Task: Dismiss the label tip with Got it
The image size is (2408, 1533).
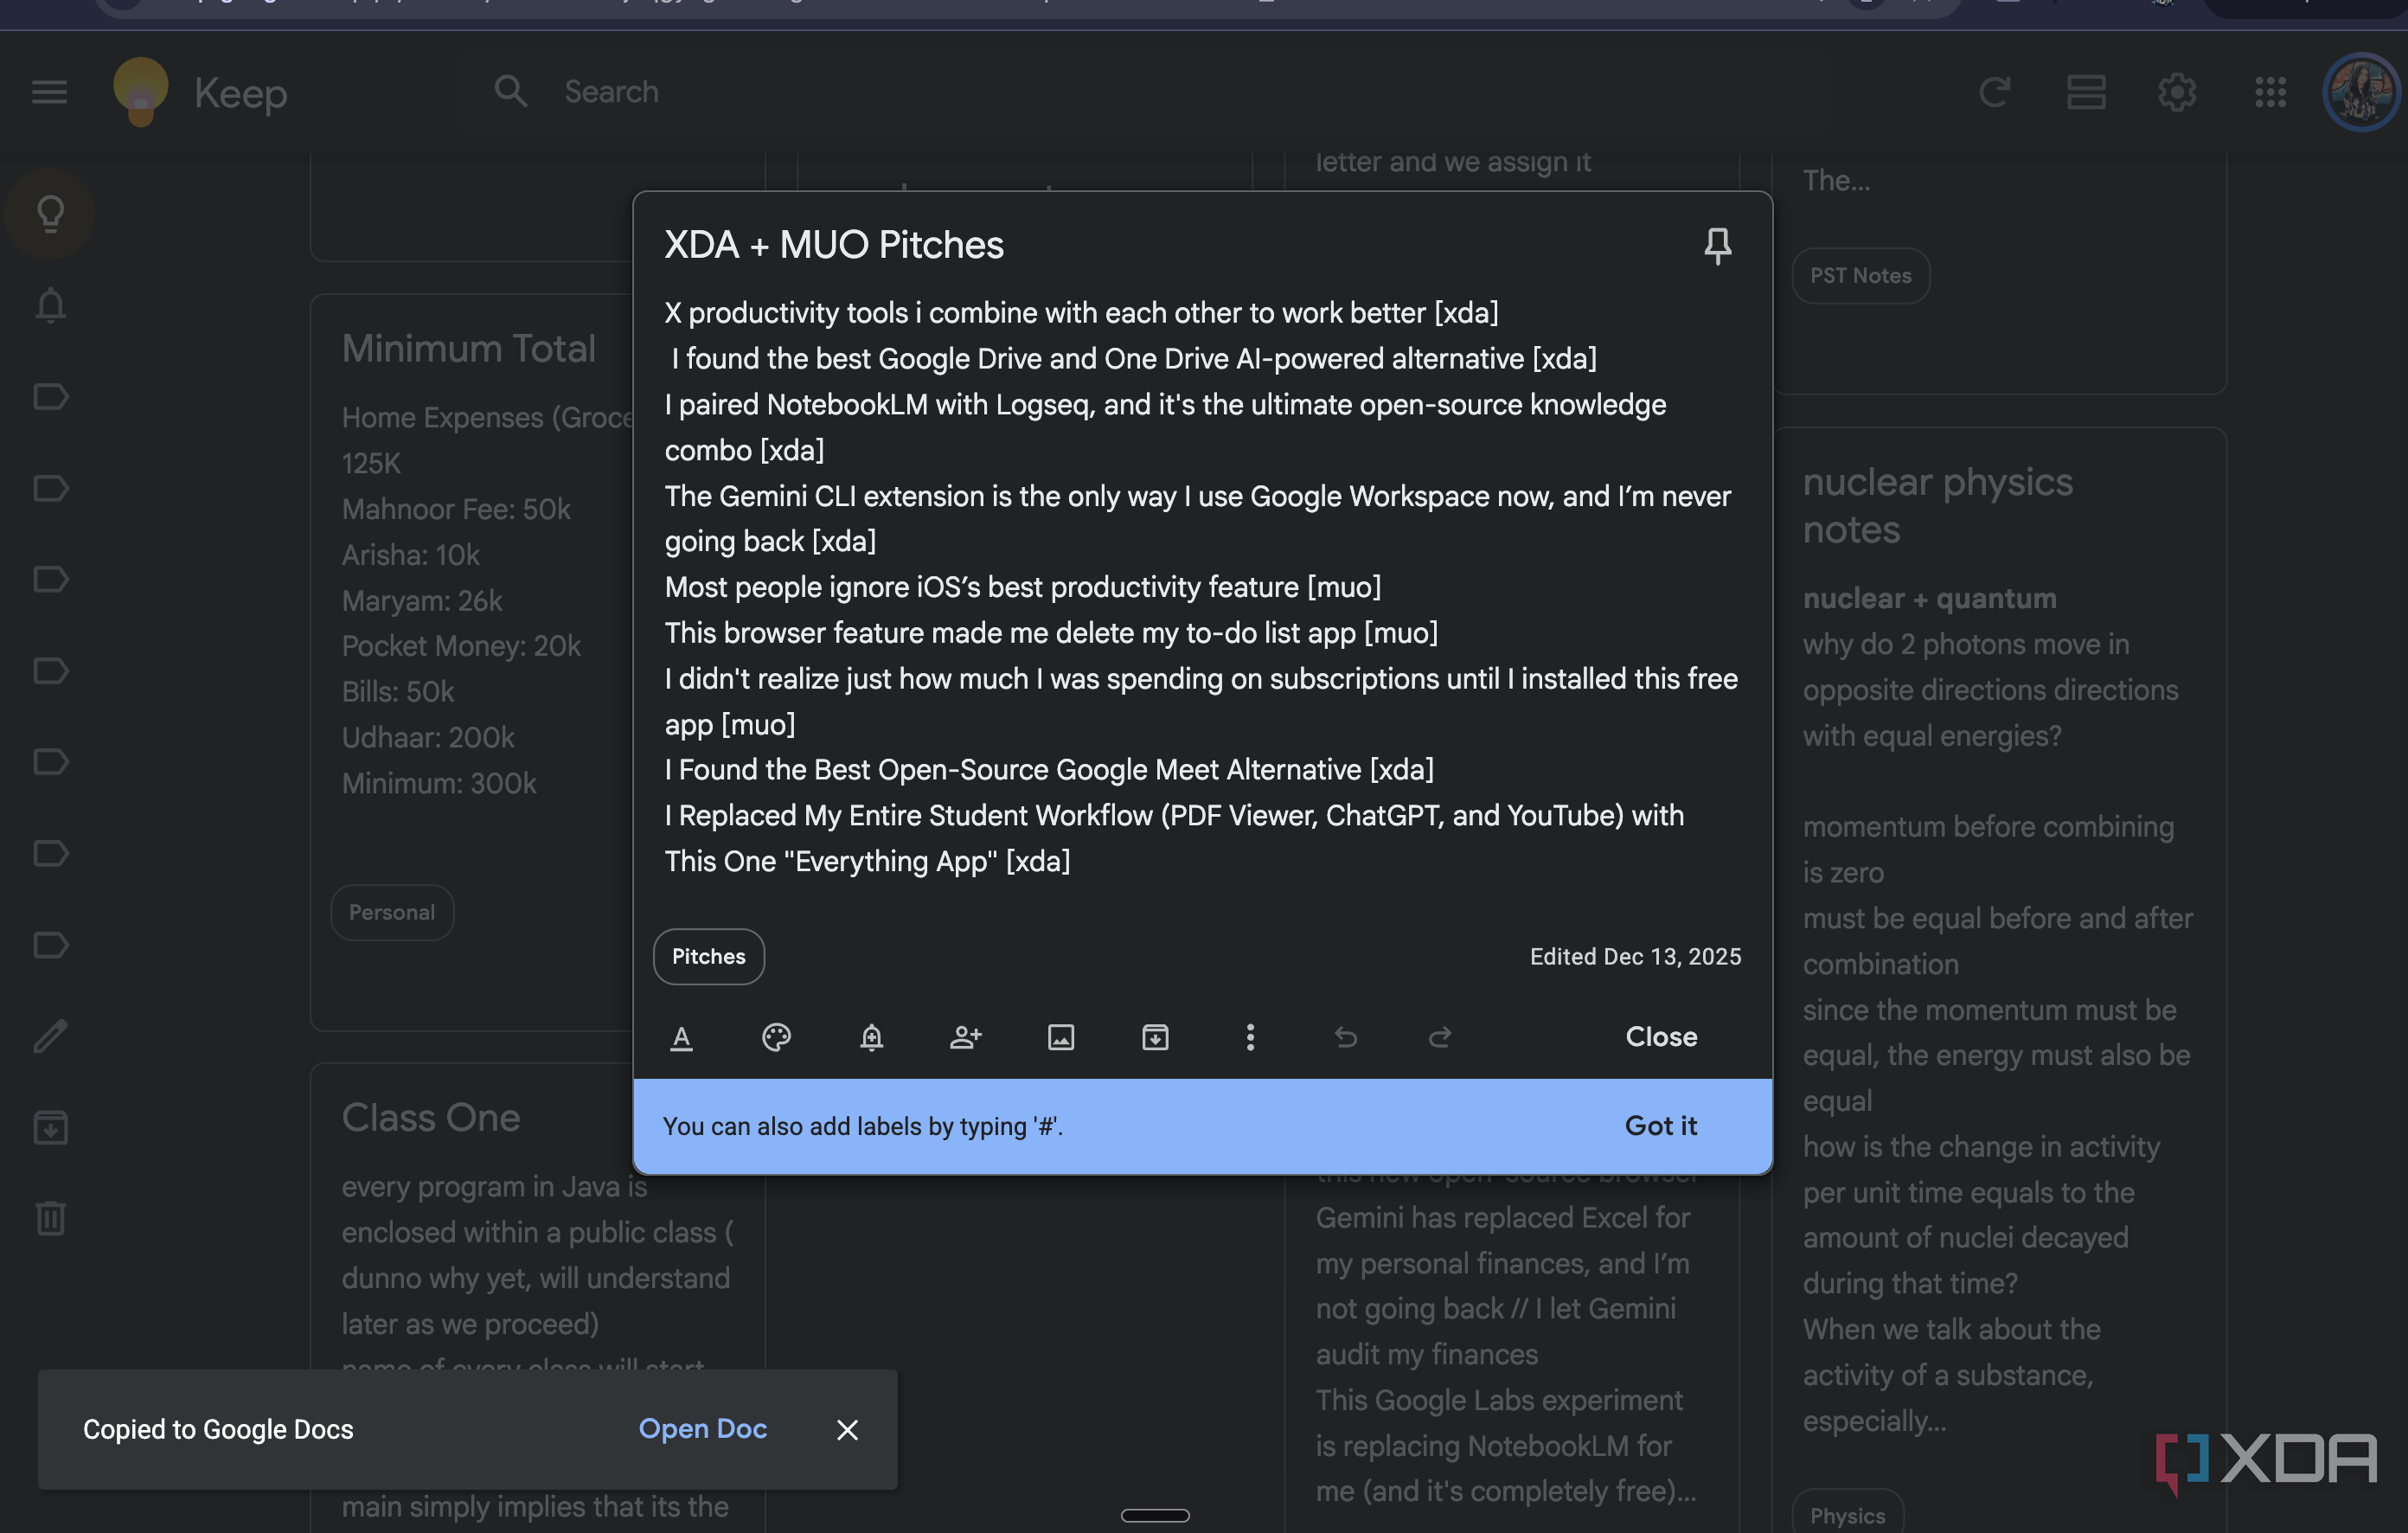Action: pyautogui.click(x=1660, y=1126)
